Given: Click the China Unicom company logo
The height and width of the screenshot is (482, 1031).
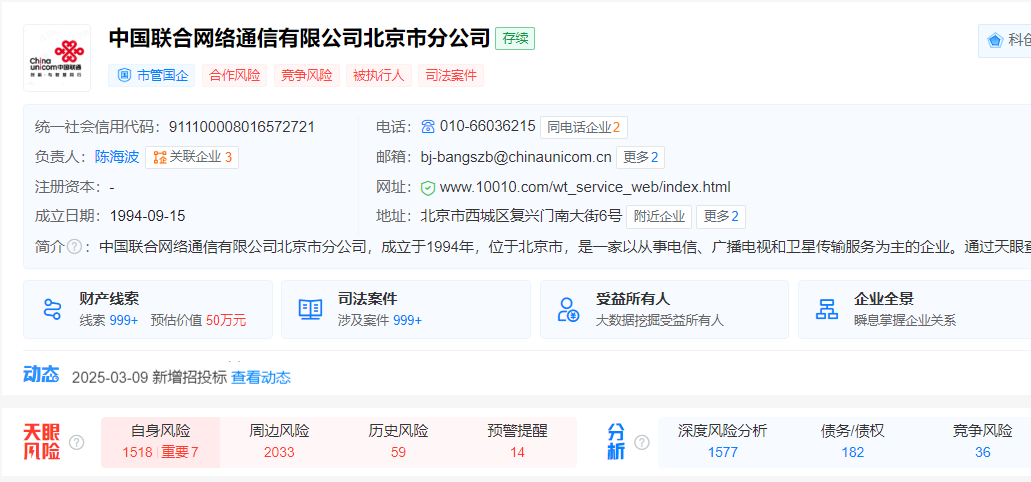Looking at the screenshot, I should pyautogui.click(x=57, y=58).
